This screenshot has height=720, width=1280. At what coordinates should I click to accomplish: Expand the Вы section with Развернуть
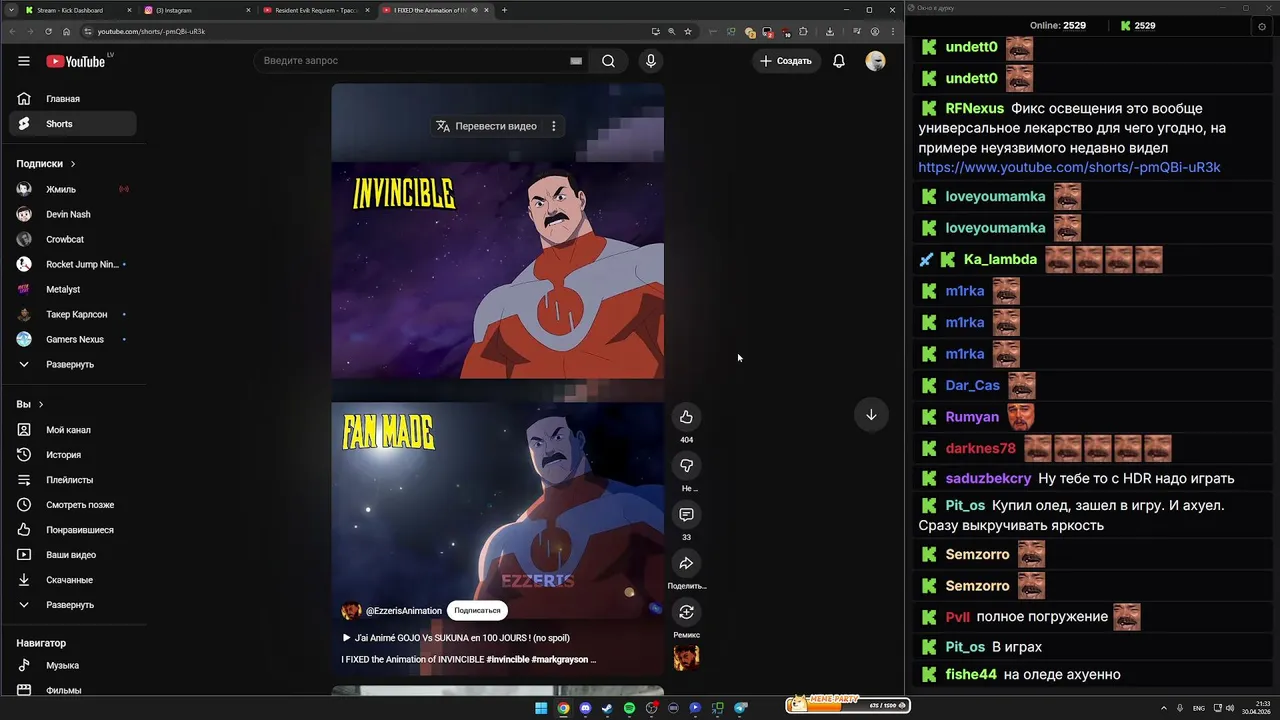70,605
